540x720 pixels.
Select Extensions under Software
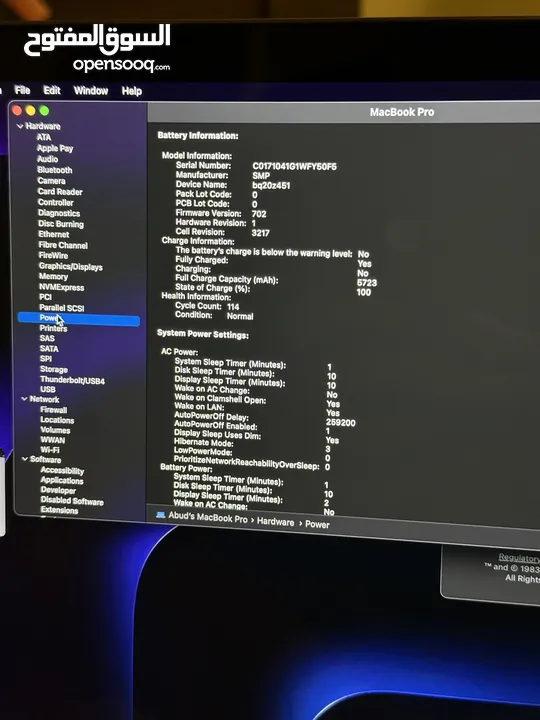point(59,510)
